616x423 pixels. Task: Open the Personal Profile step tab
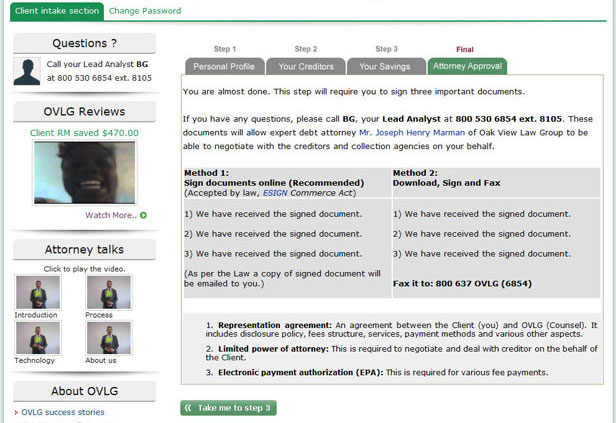point(224,66)
